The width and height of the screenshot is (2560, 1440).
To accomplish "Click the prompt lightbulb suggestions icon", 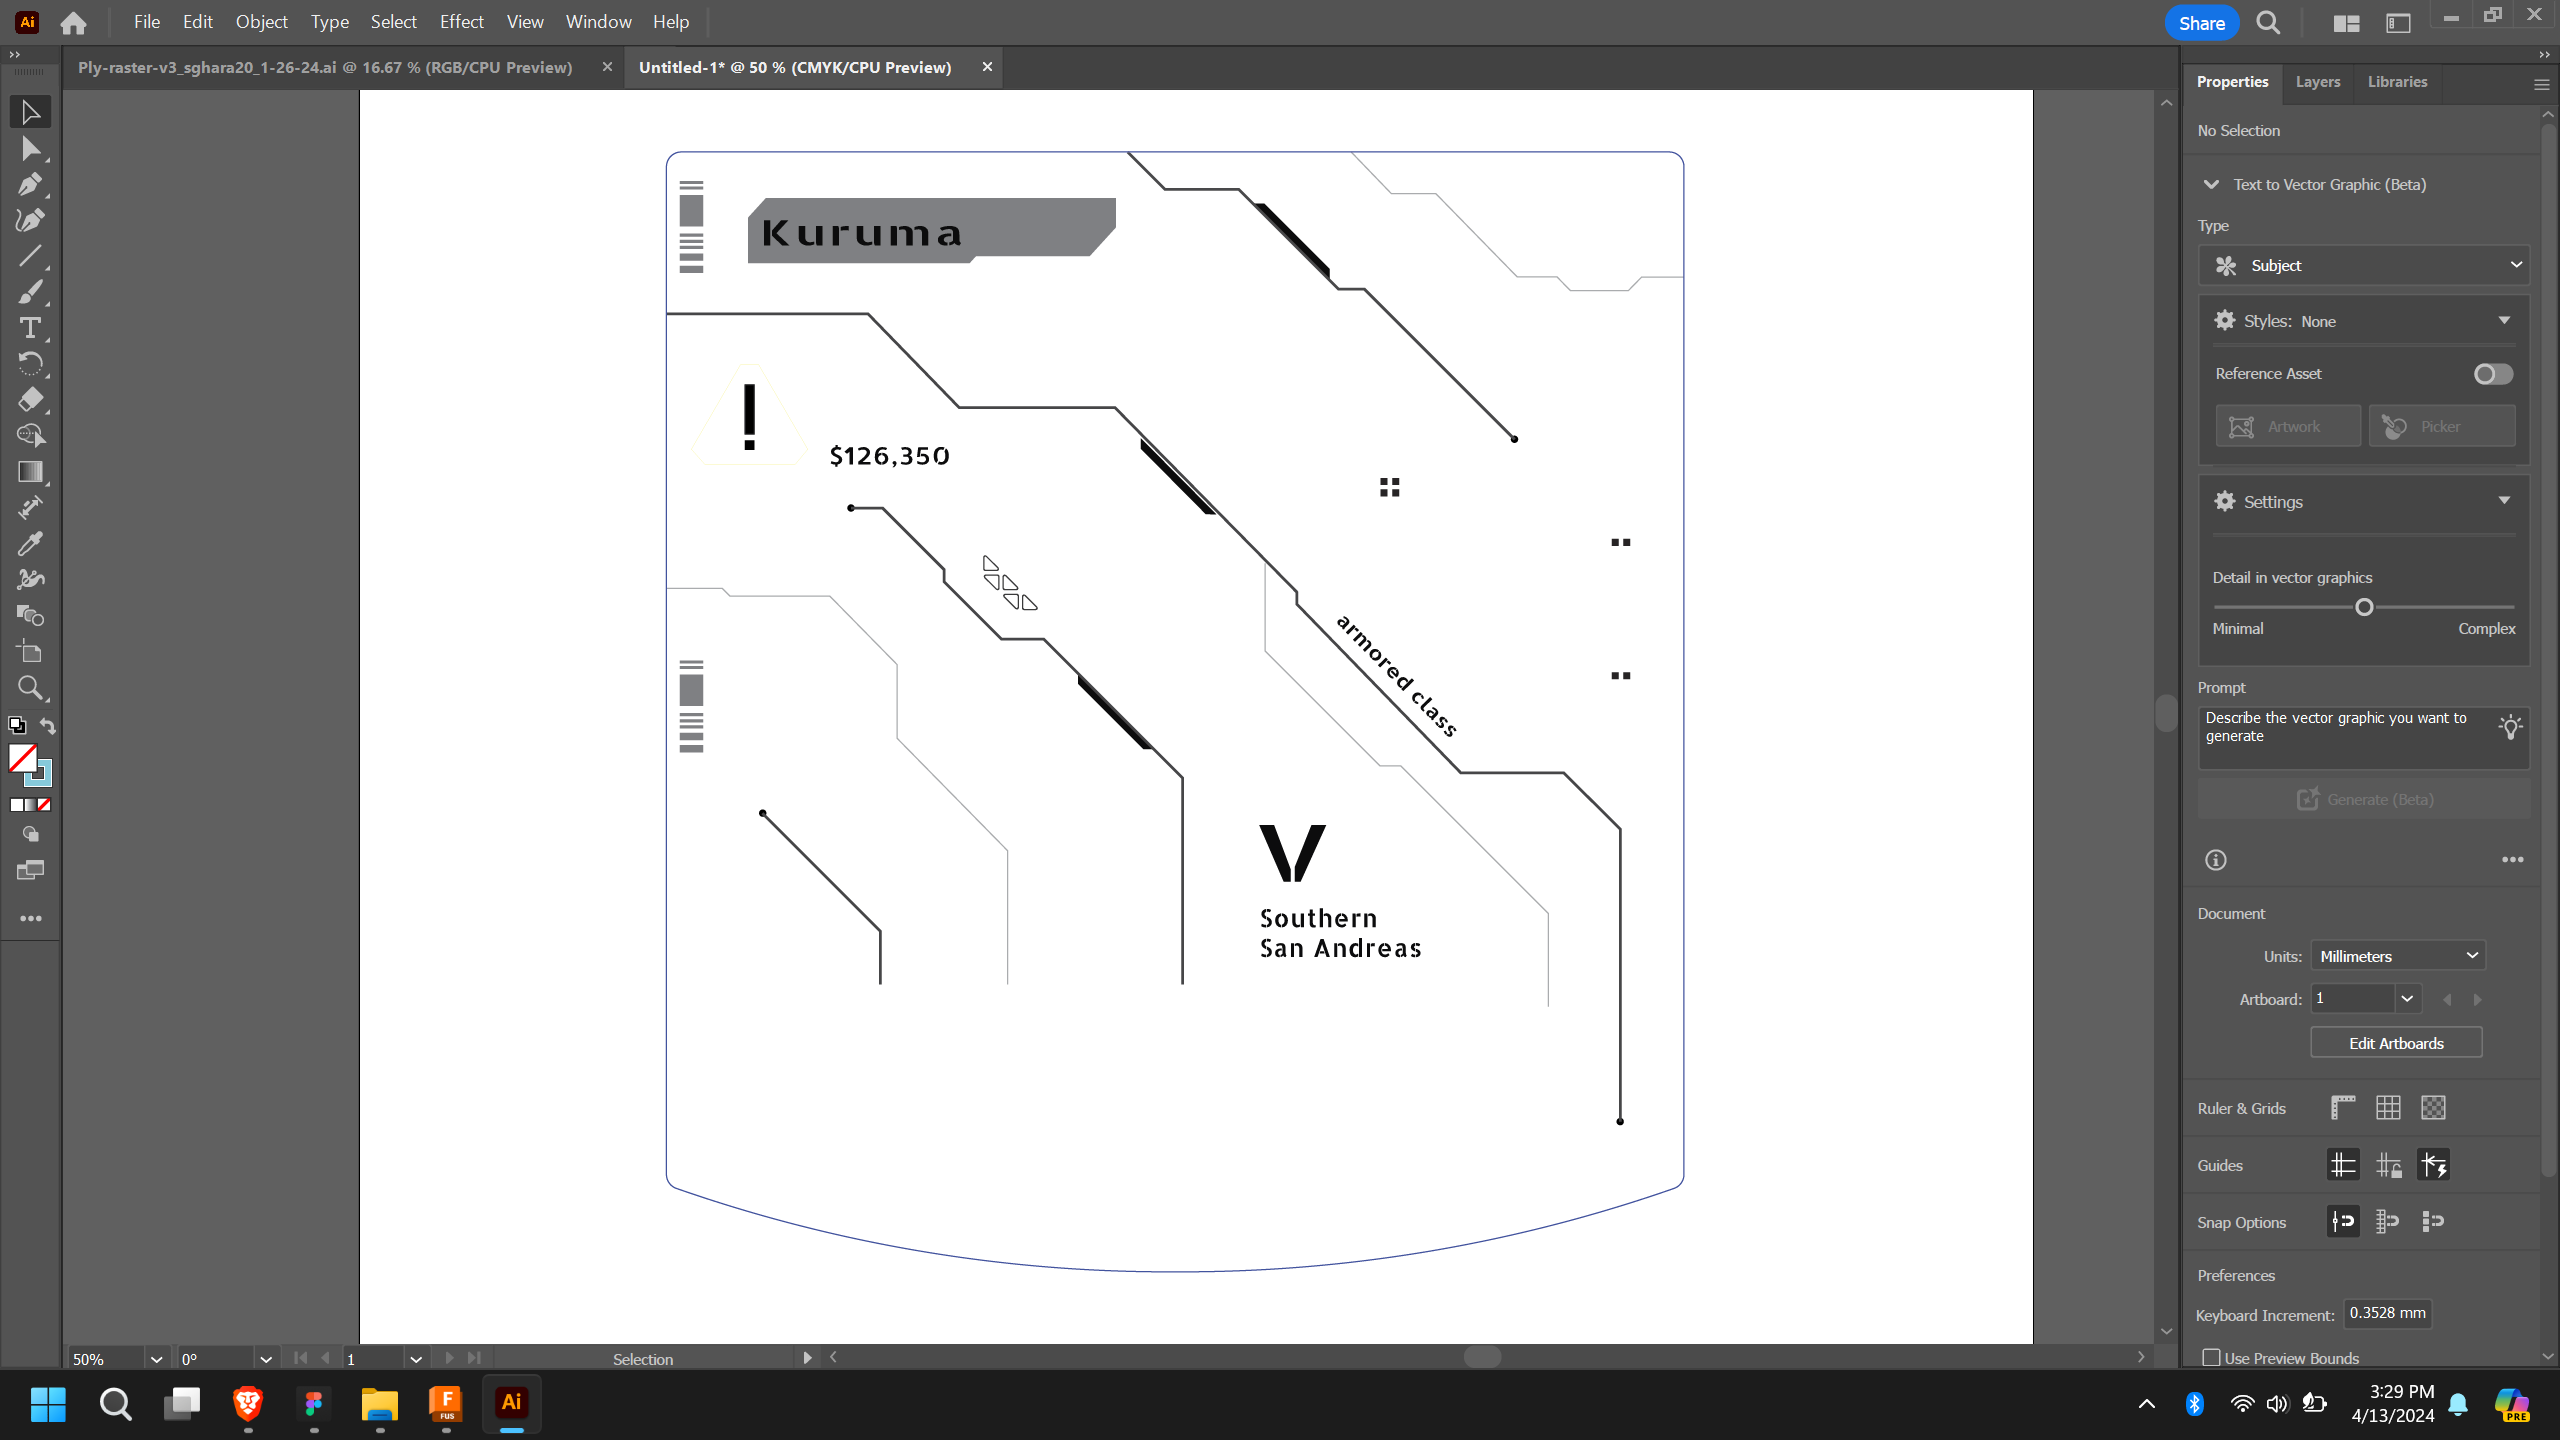I will pyautogui.click(x=2510, y=727).
